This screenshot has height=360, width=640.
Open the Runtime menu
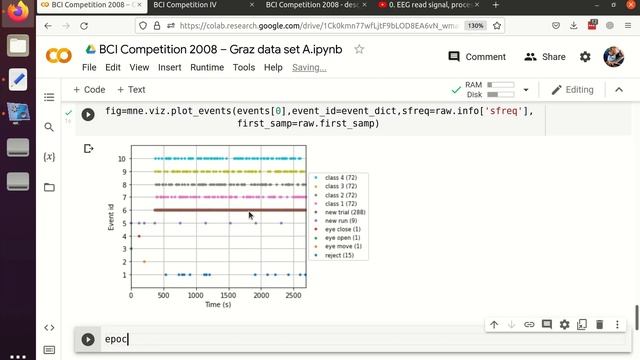pyautogui.click(x=207, y=67)
